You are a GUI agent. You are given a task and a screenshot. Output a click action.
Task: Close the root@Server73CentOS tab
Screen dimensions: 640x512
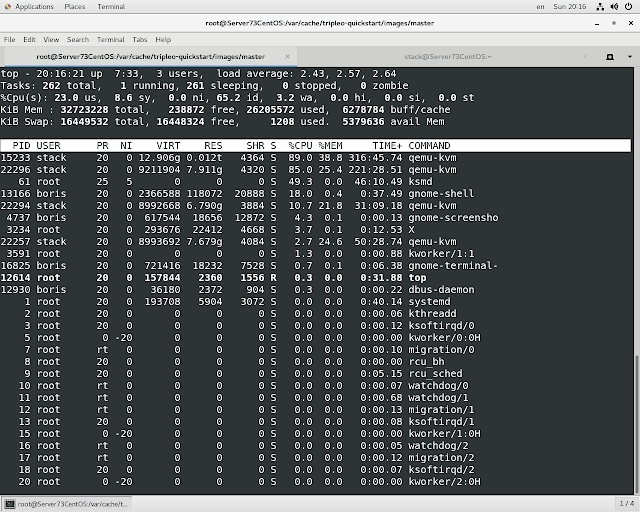[x=287, y=57]
